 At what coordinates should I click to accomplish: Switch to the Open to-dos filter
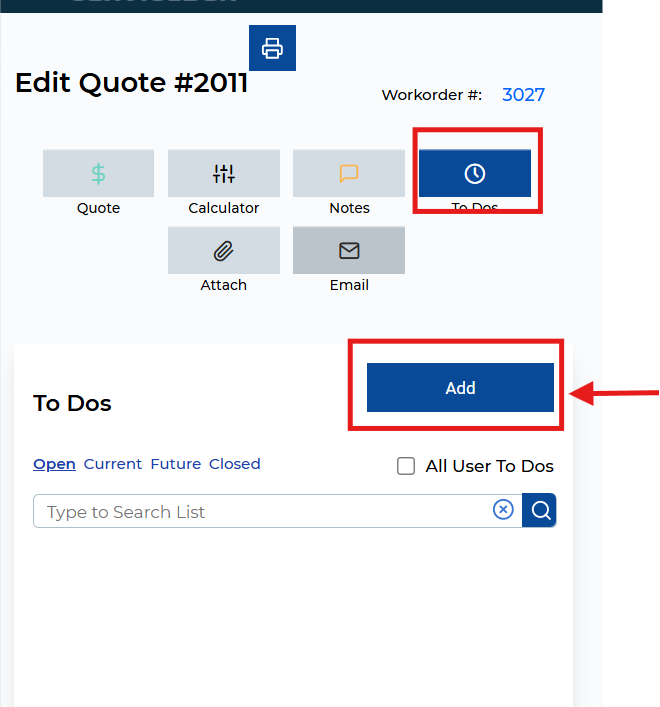pos(54,464)
